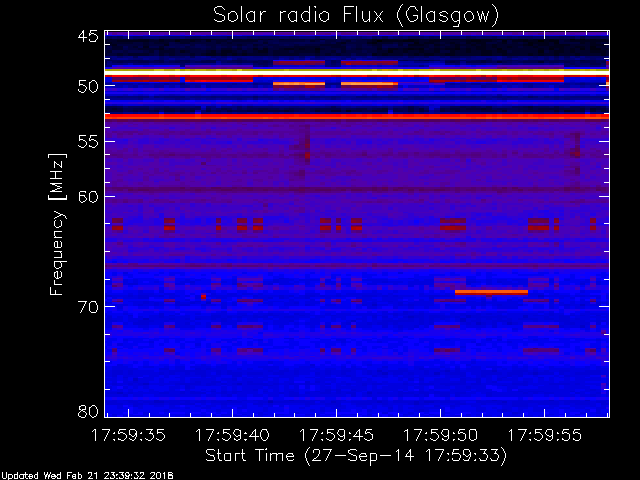Click the bright yellow-white band near 49 MHz
This screenshot has width=640, height=480.
[357, 72]
